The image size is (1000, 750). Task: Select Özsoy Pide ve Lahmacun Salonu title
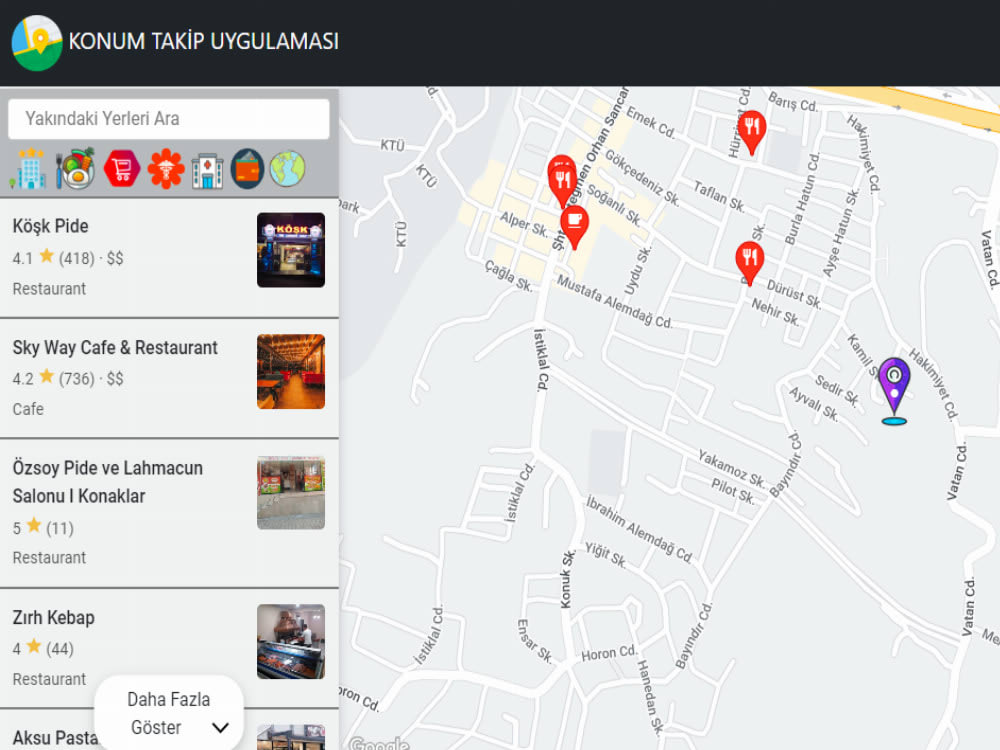107,482
